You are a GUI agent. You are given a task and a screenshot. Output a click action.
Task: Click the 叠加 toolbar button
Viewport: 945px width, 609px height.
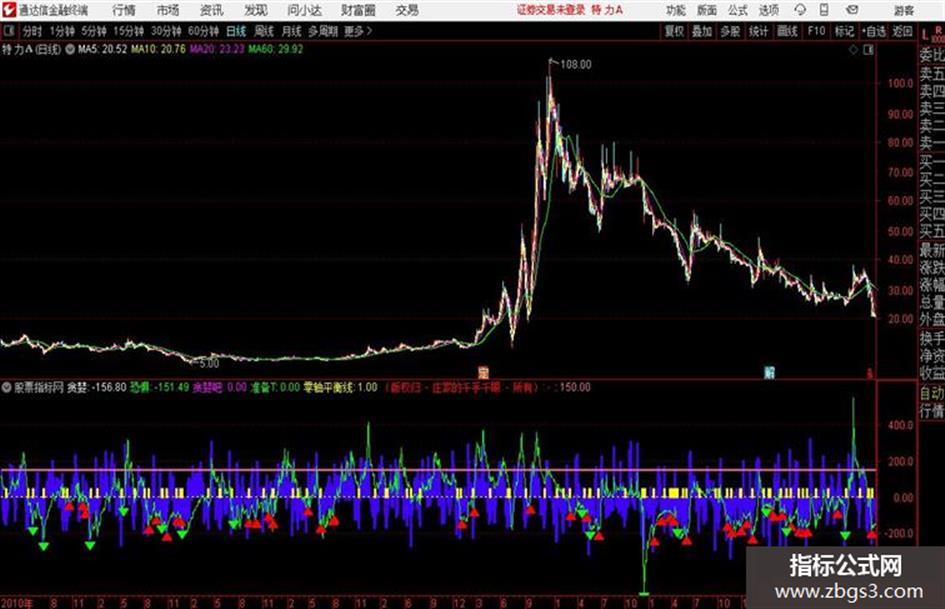(702, 31)
